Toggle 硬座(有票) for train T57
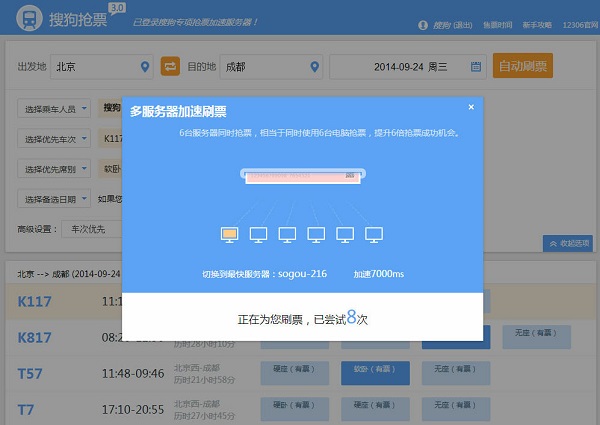Viewport: 600px width, 425px height. point(295,373)
